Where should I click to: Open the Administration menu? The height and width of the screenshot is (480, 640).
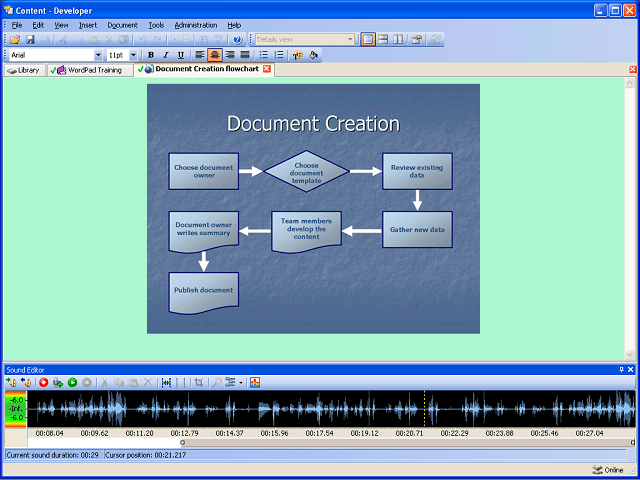click(x=196, y=25)
